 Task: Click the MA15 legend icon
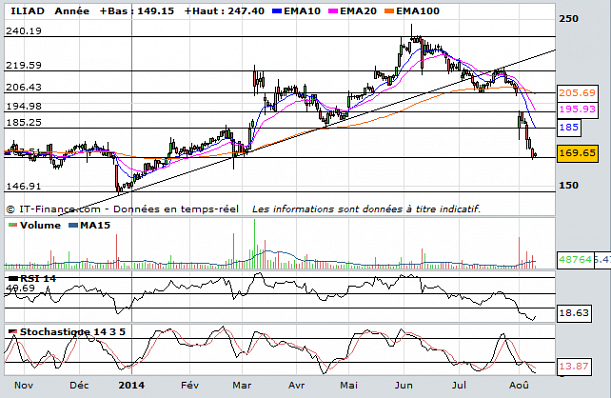(x=73, y=225)
